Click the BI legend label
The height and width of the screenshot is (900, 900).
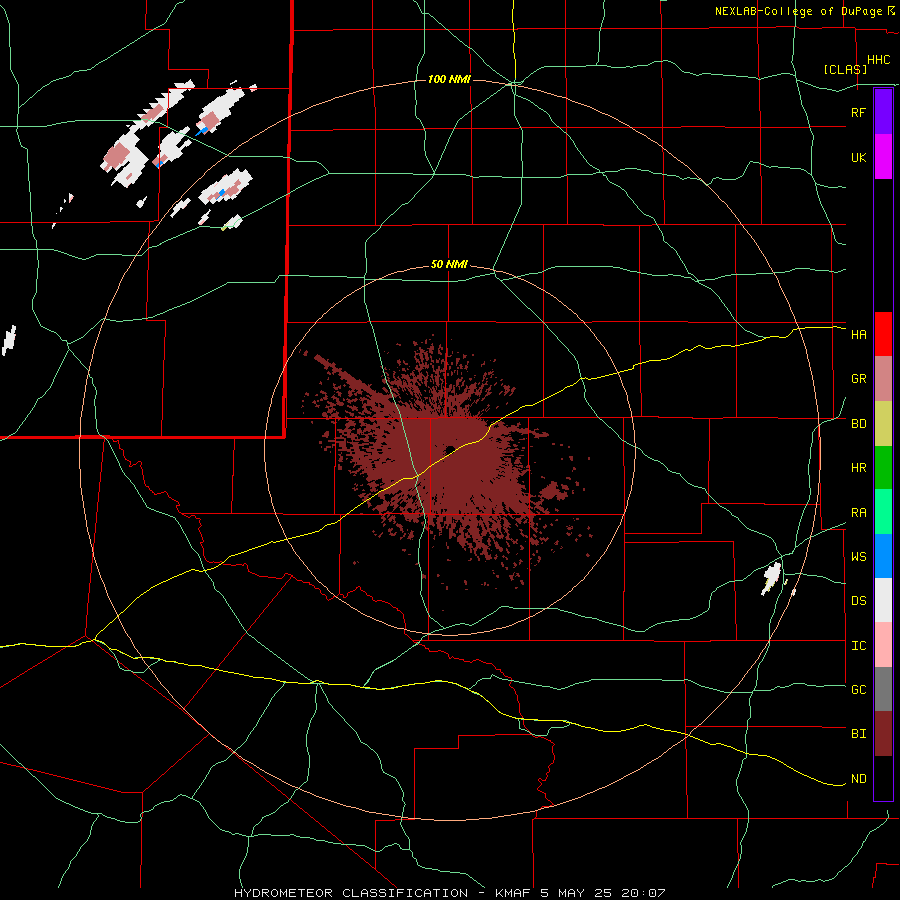pyautogui.click(x=858, y=734)
